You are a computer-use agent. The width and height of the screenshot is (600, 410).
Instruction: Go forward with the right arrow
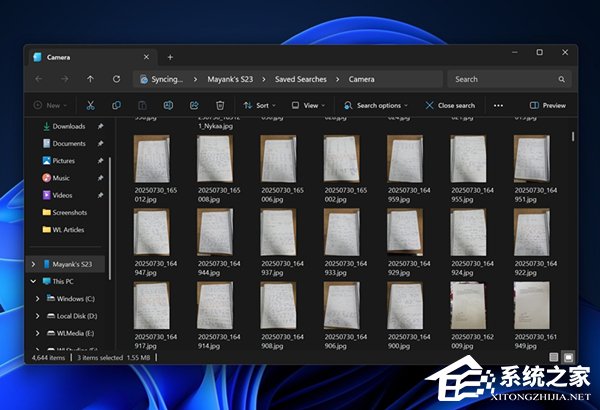coord(65,79)
